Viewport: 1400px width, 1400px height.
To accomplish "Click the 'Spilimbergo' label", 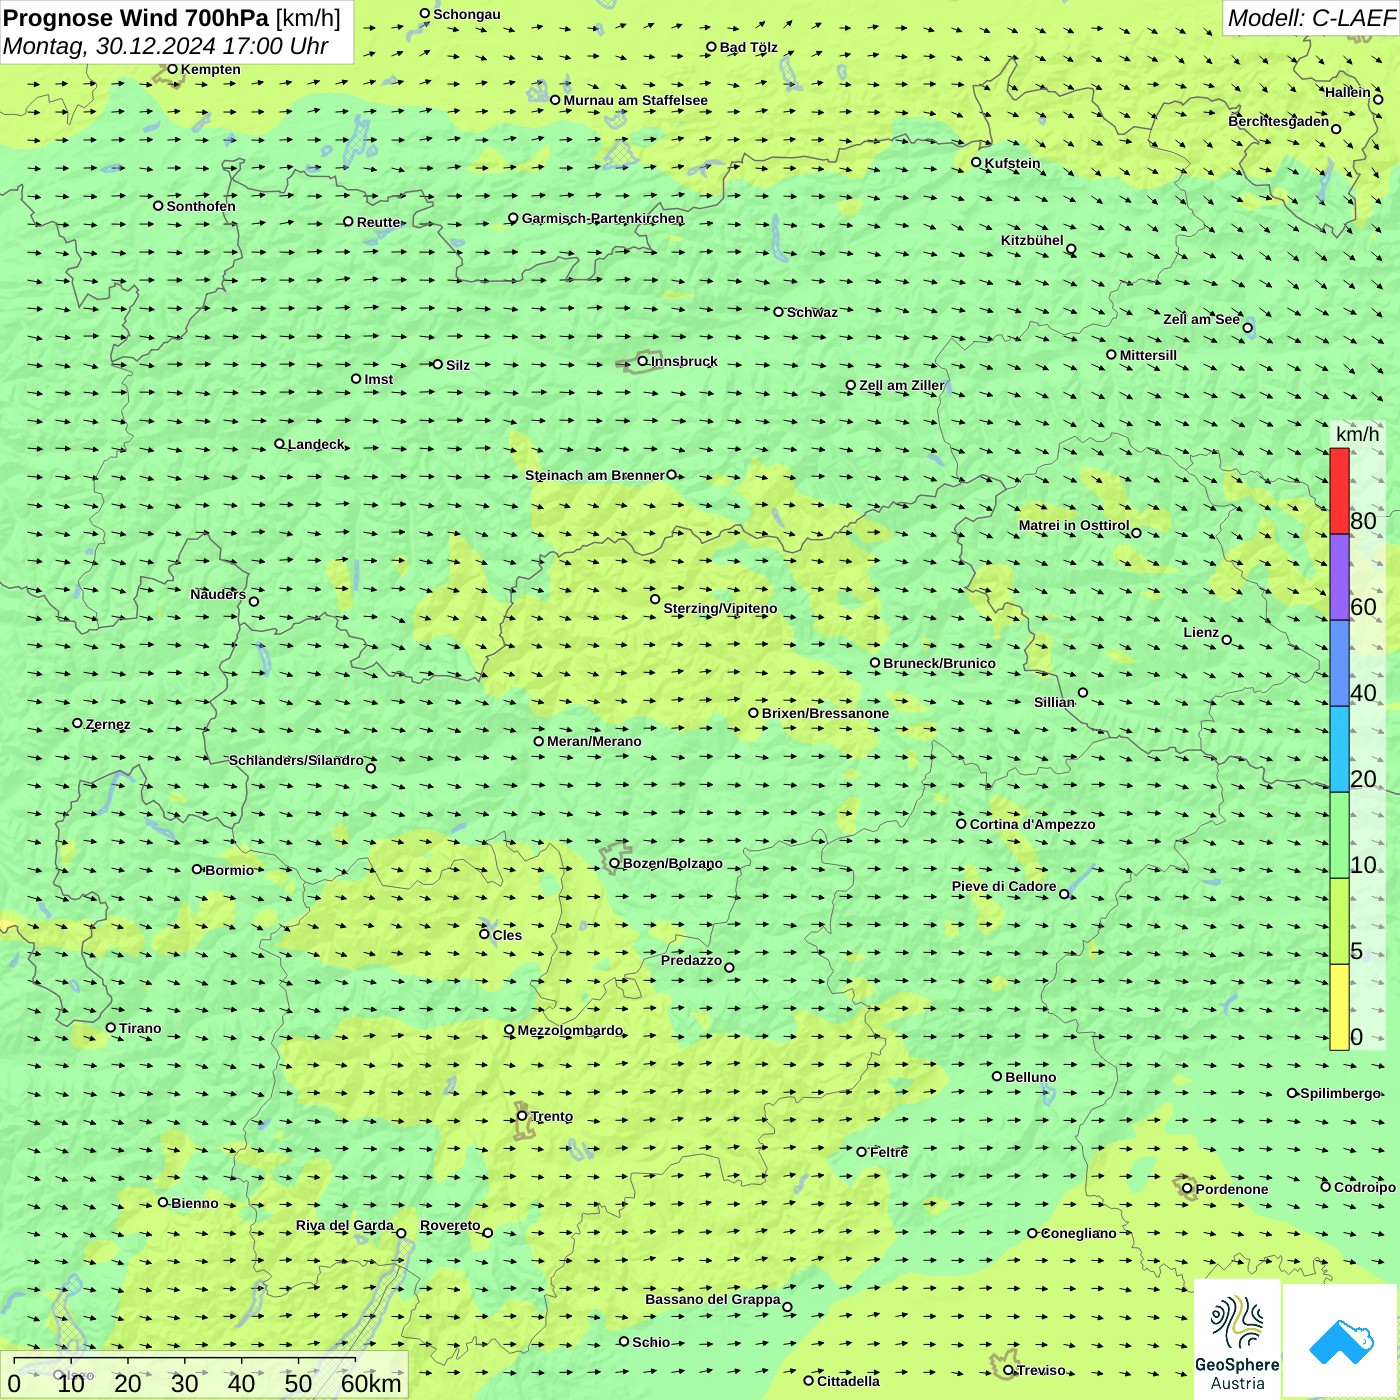I will coord(1341,1093).
